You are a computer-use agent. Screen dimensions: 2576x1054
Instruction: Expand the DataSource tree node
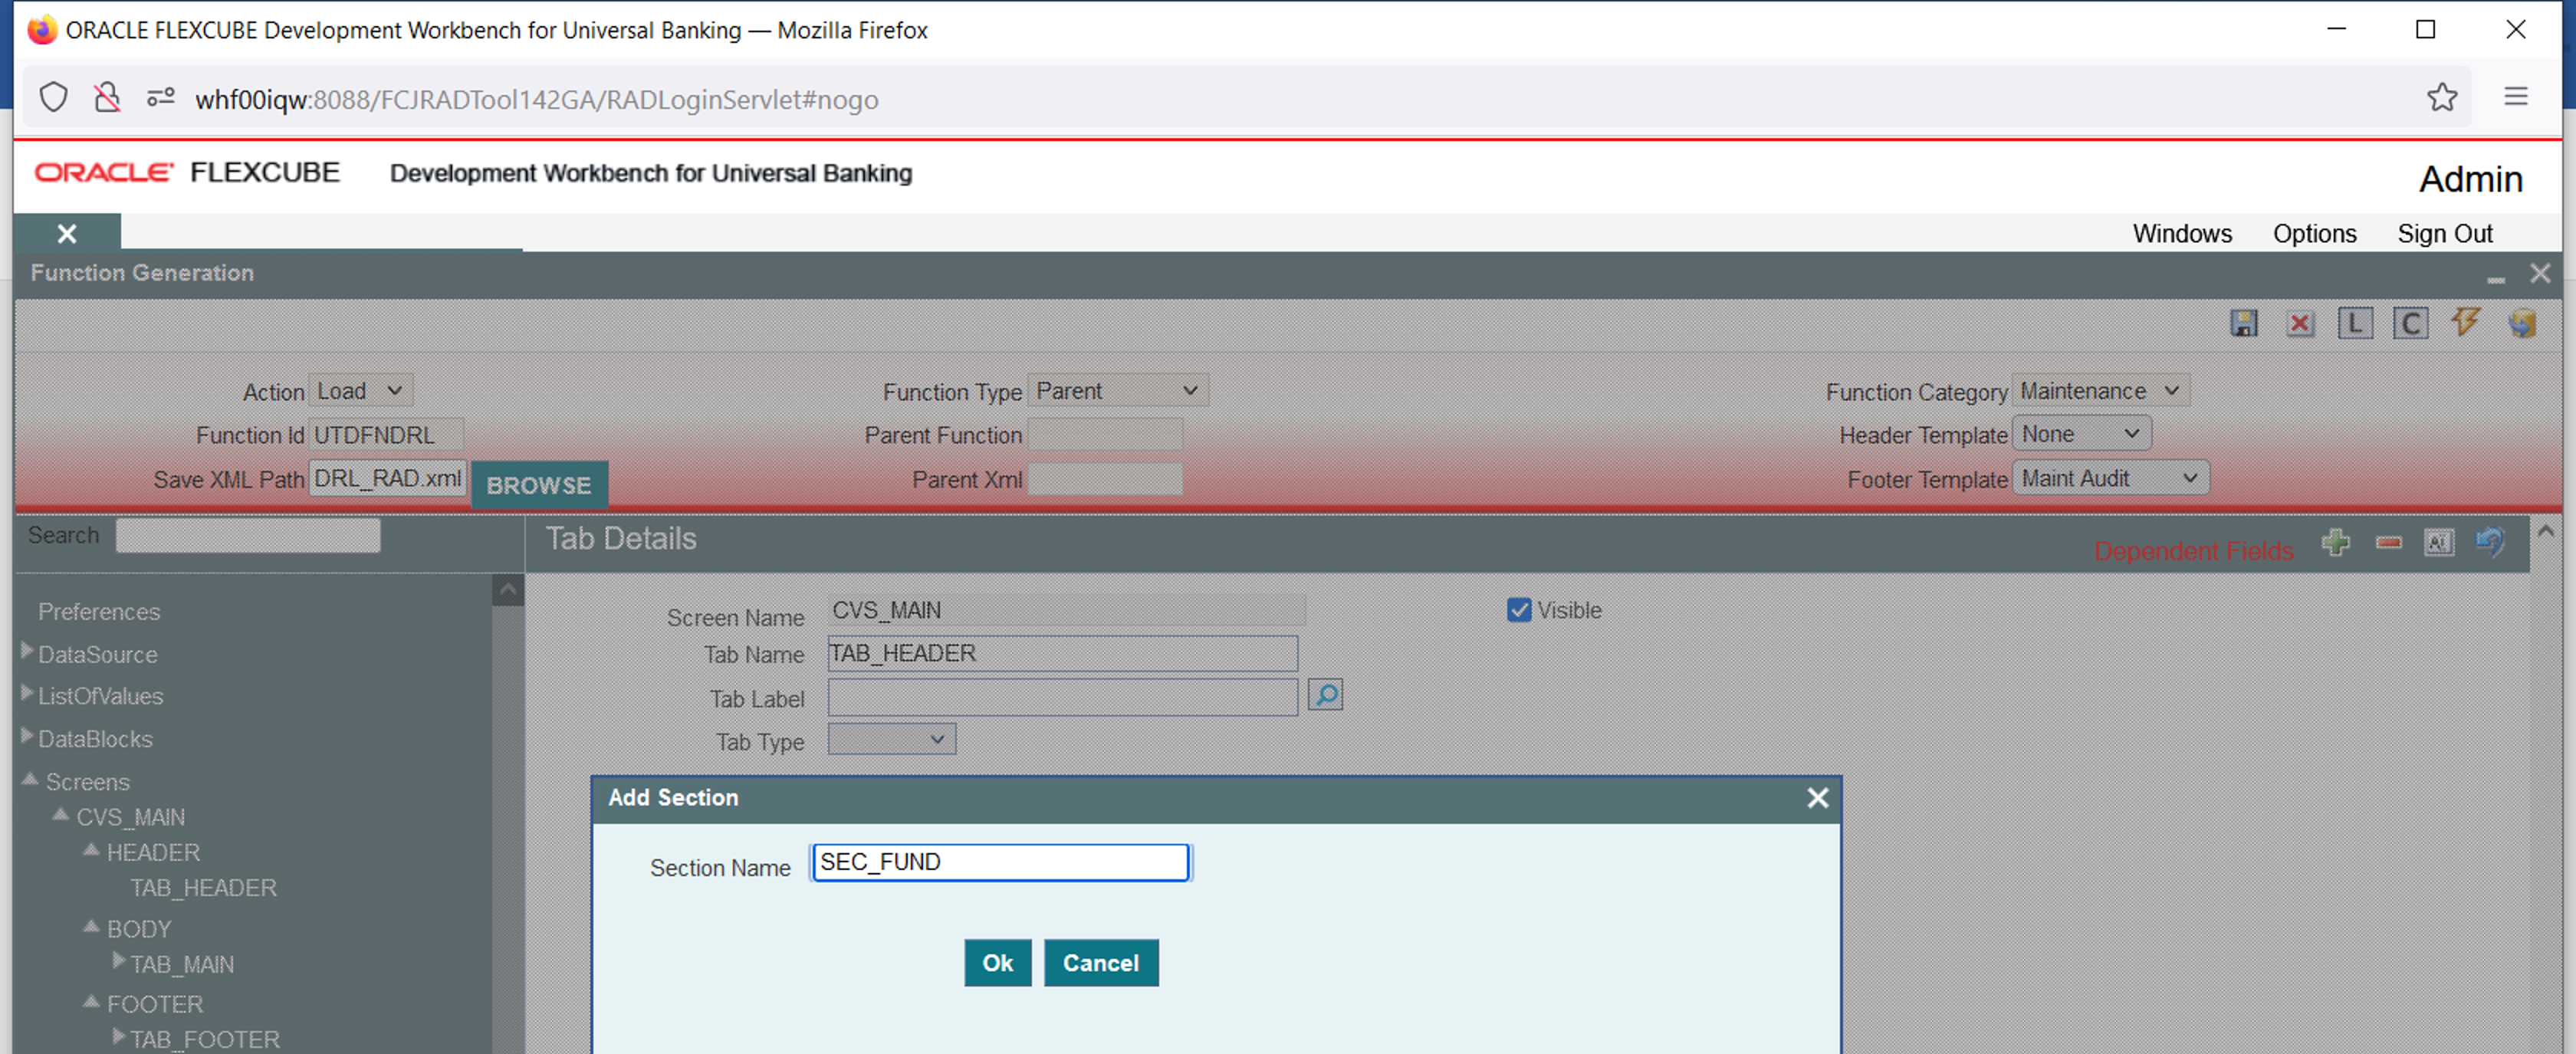click(28, 652)
